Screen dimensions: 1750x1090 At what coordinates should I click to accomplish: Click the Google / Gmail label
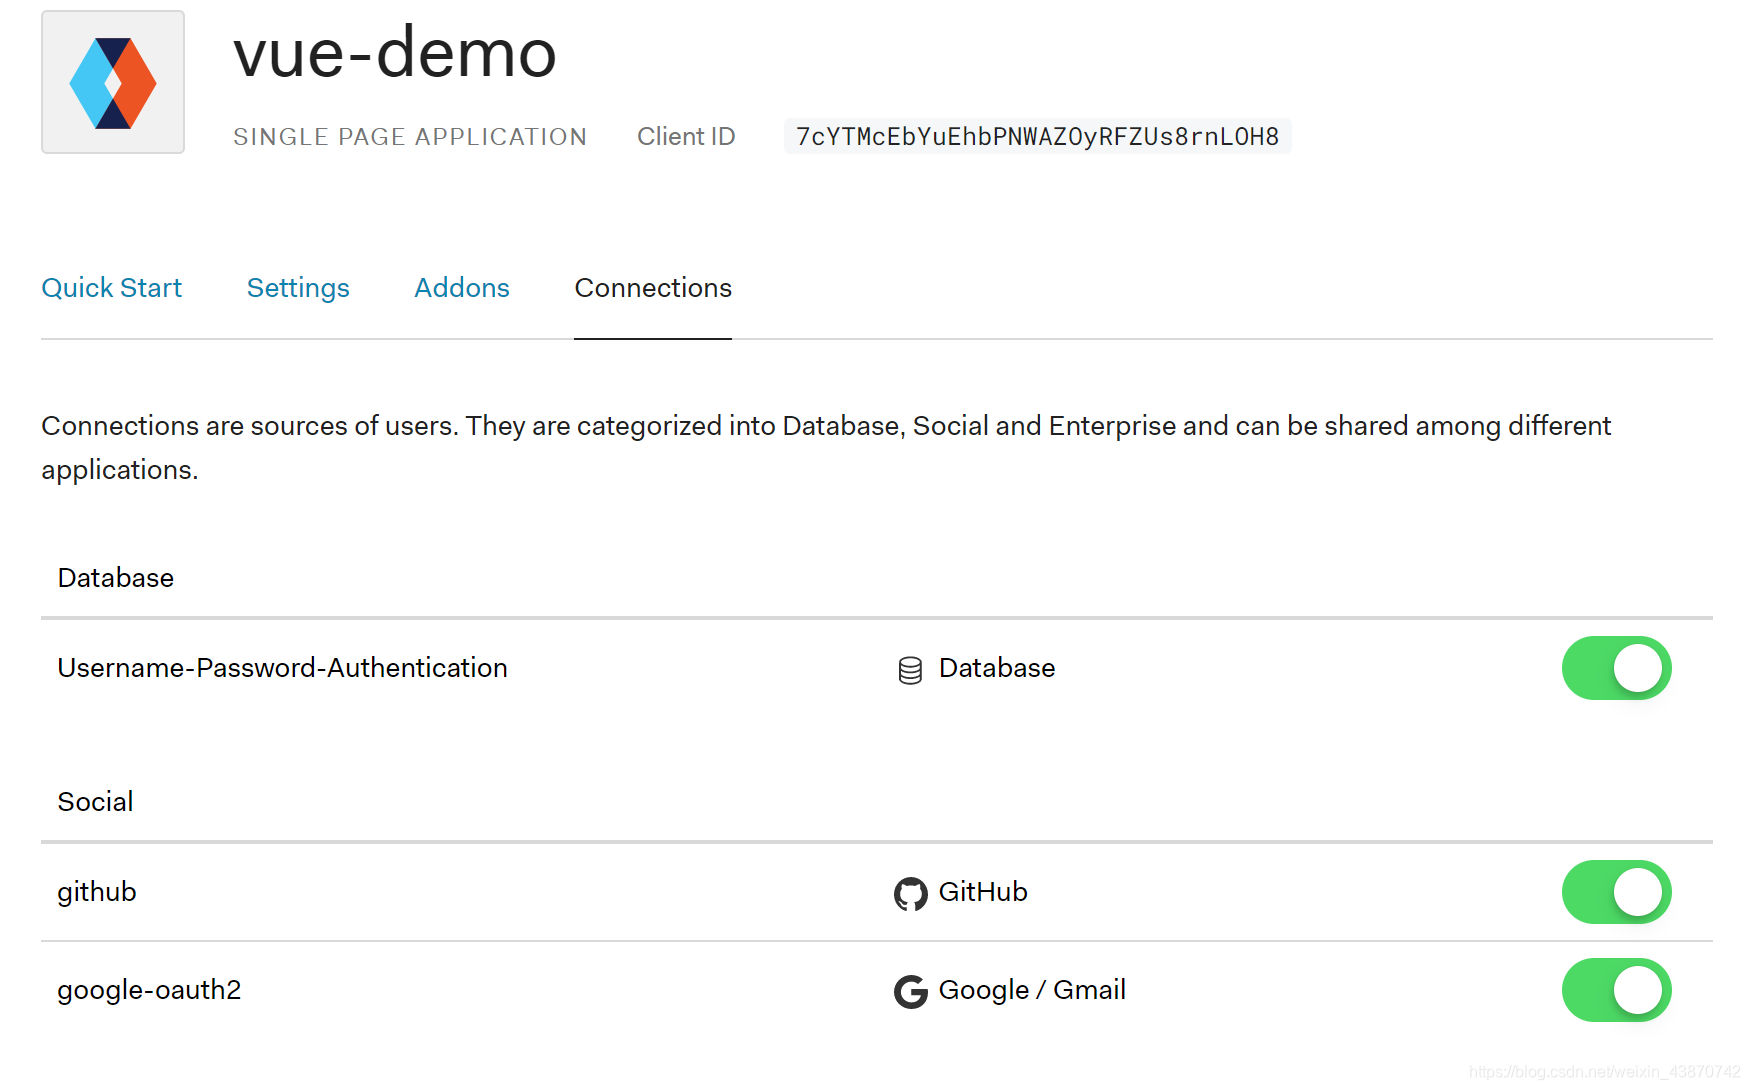pyautogui.click(x=1032, y=990)
